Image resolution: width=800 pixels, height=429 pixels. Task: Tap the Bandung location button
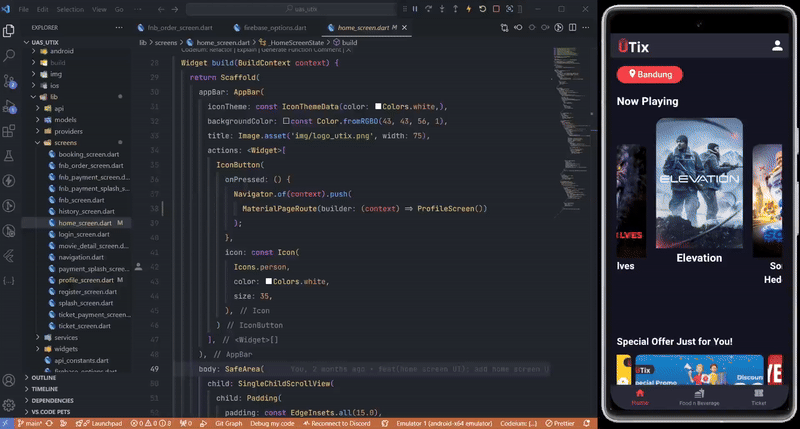coord(650,75)
